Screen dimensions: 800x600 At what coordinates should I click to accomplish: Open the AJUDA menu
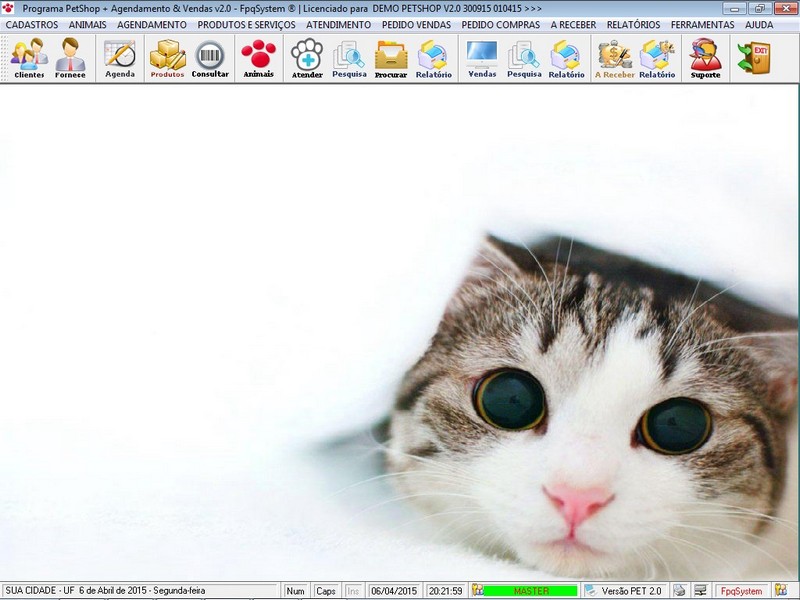[x=759, y=24]
